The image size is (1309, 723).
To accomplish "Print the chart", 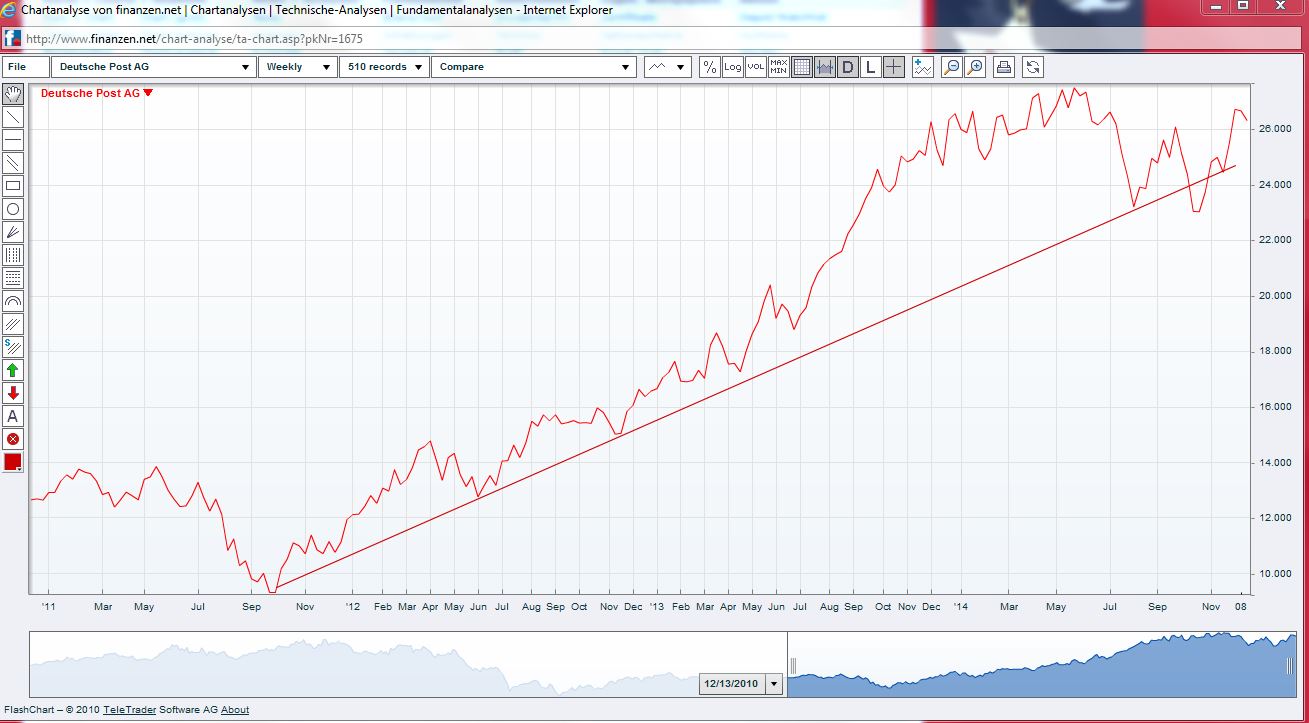I will pyautogui.click(x=1004, y=67).
